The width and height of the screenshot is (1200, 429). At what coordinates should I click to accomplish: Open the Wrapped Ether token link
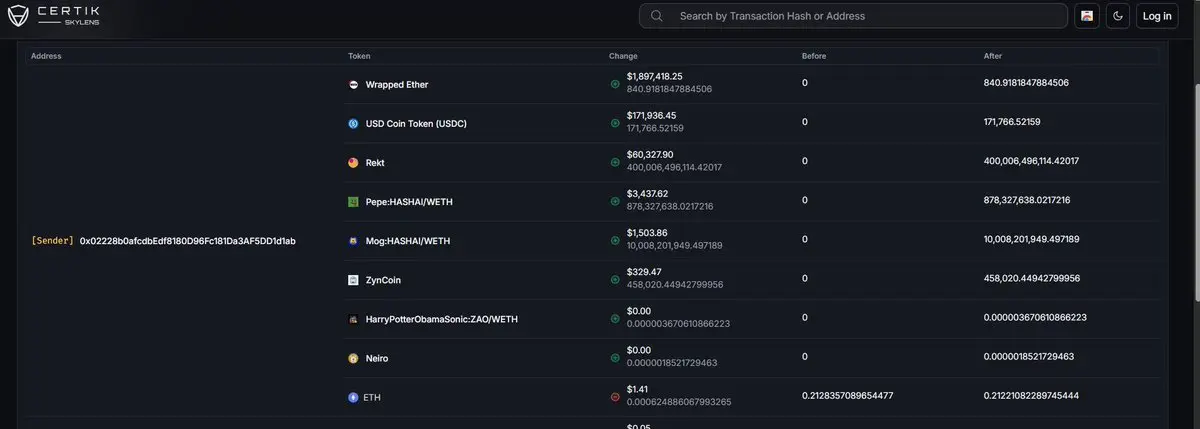[397, 85]
